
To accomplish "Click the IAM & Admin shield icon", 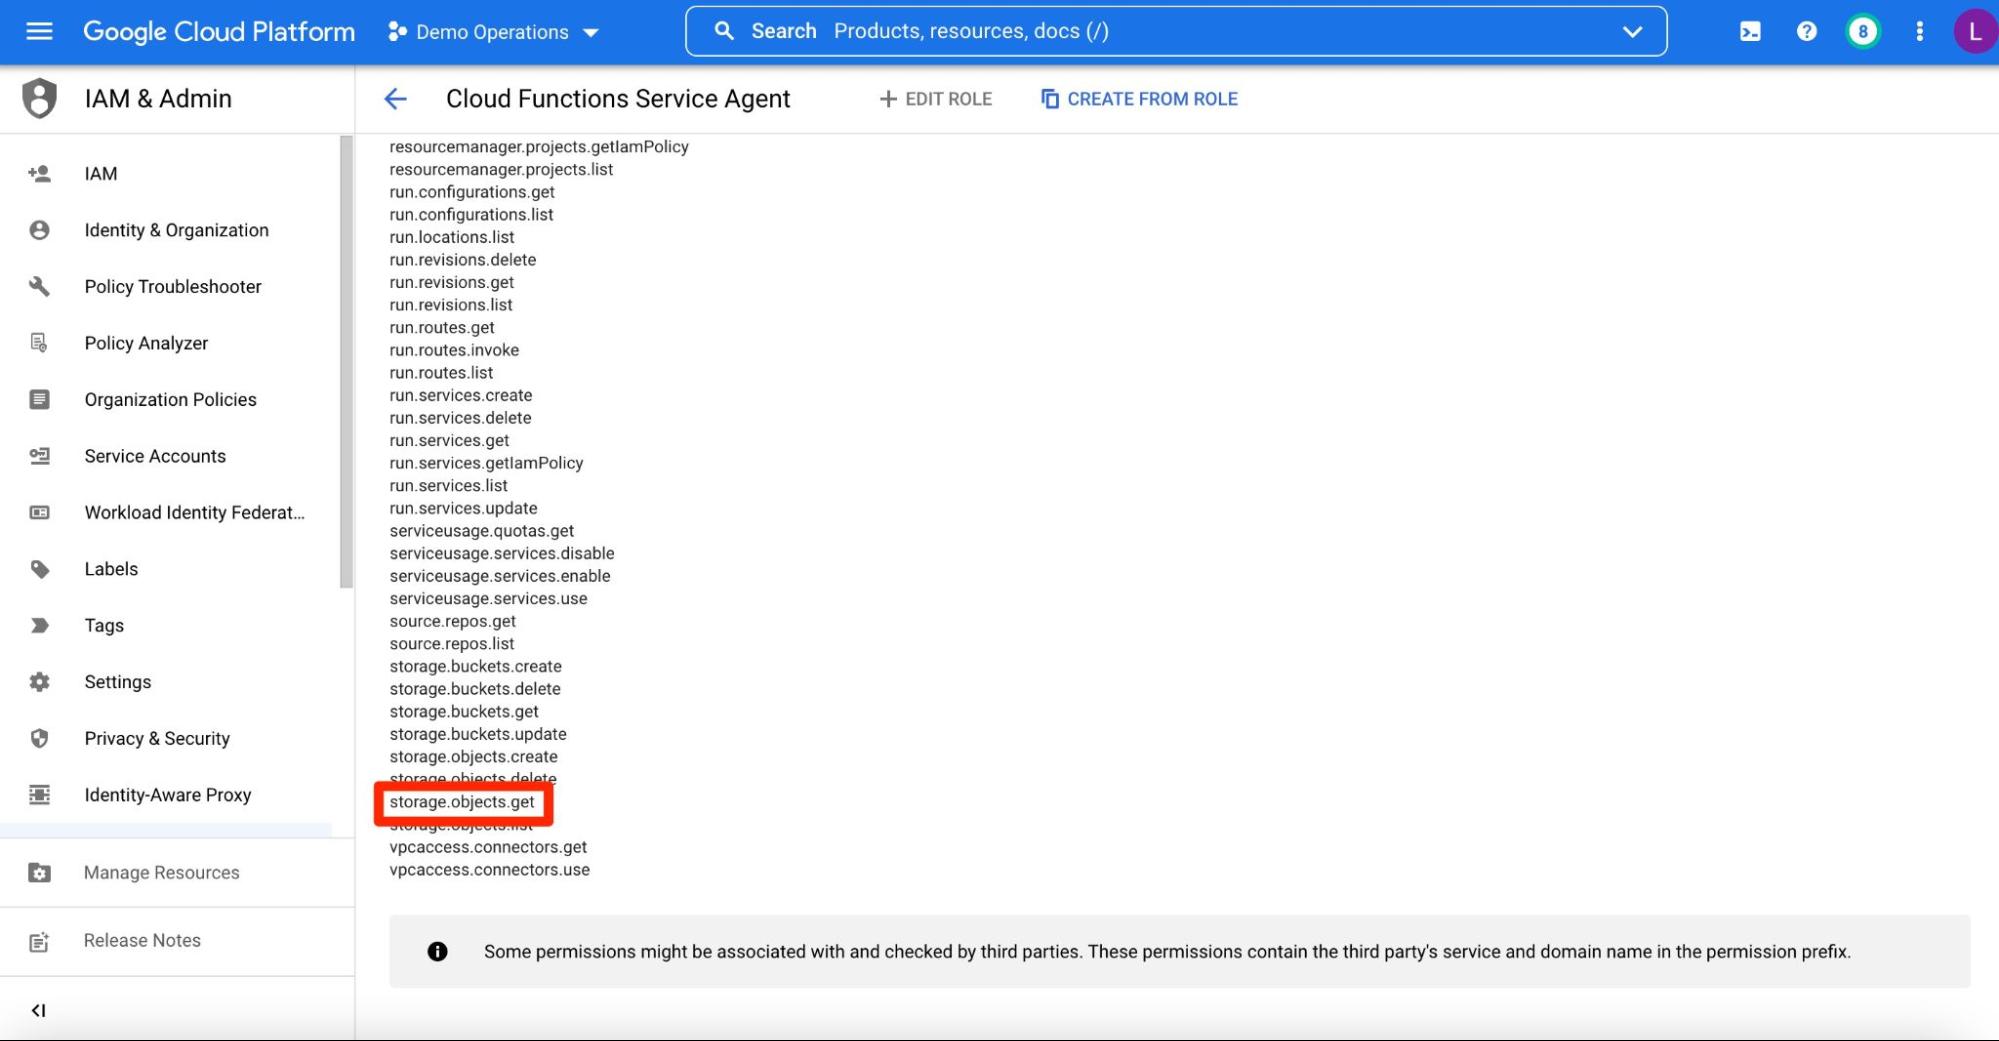I will (x=39, y=99).
